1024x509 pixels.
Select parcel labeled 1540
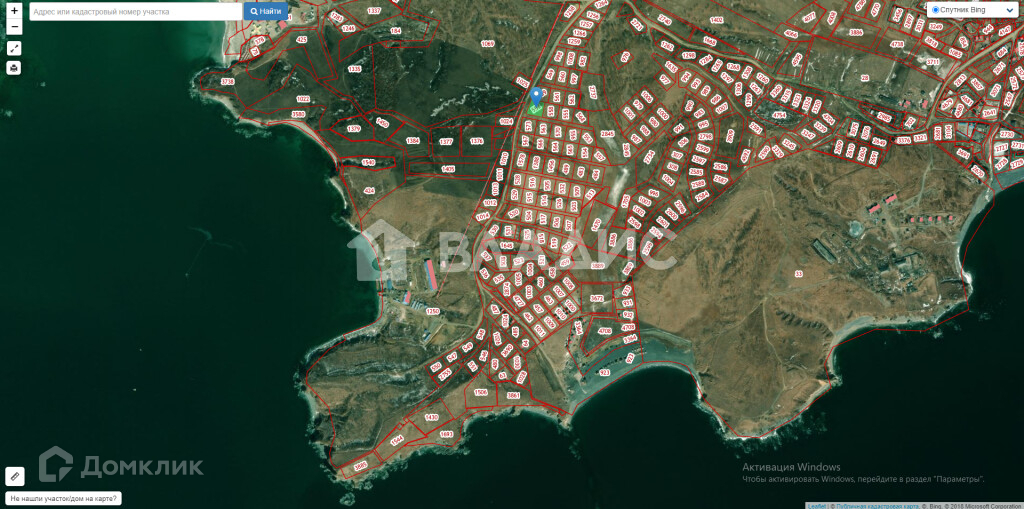pyautogui.click(x=369, y=162)
